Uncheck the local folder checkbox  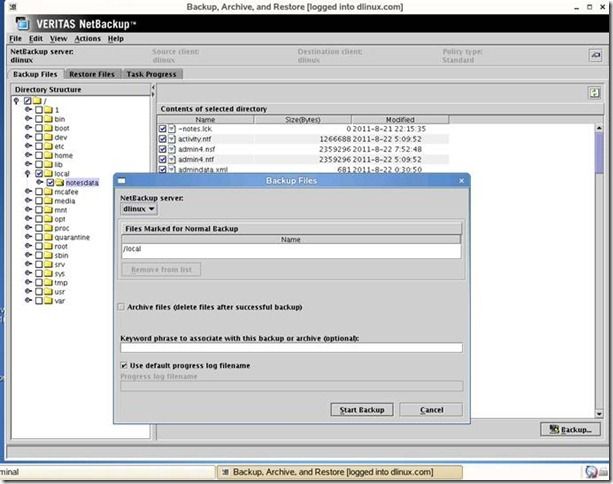coord(39,173)
